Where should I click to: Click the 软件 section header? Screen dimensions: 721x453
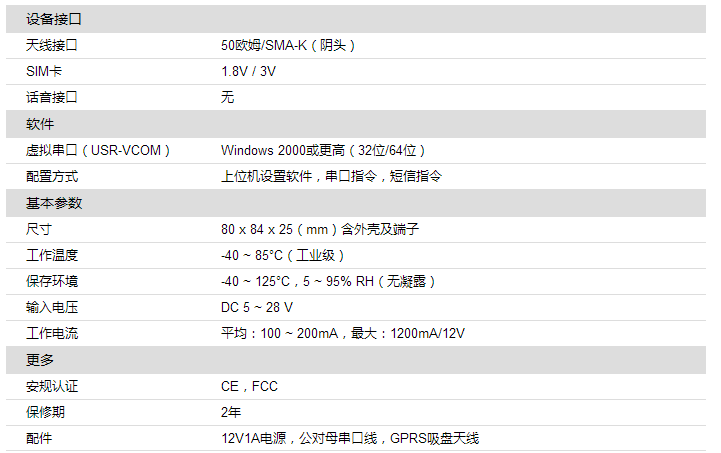40,124
